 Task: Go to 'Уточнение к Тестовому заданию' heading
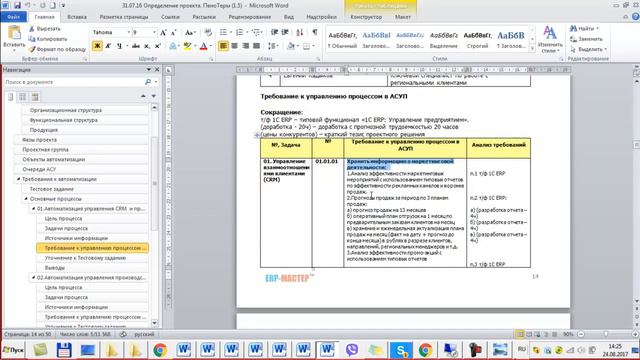click(85, 258)
